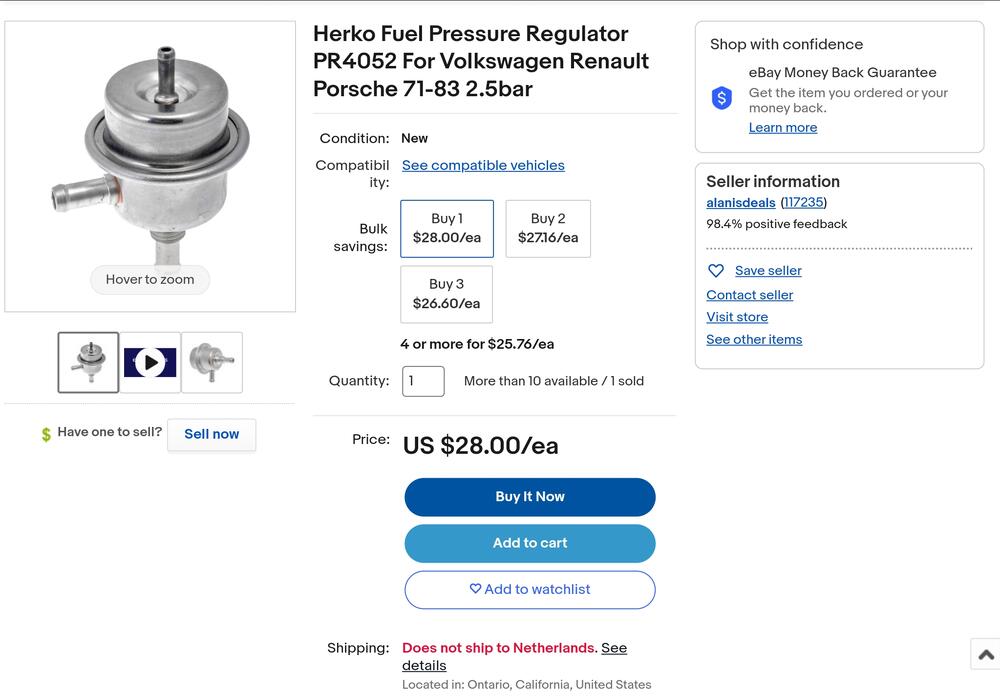Viewport: 1000px width, 699px height.
Task: Click the green dollar sign icon
Action: pos(46,434)
